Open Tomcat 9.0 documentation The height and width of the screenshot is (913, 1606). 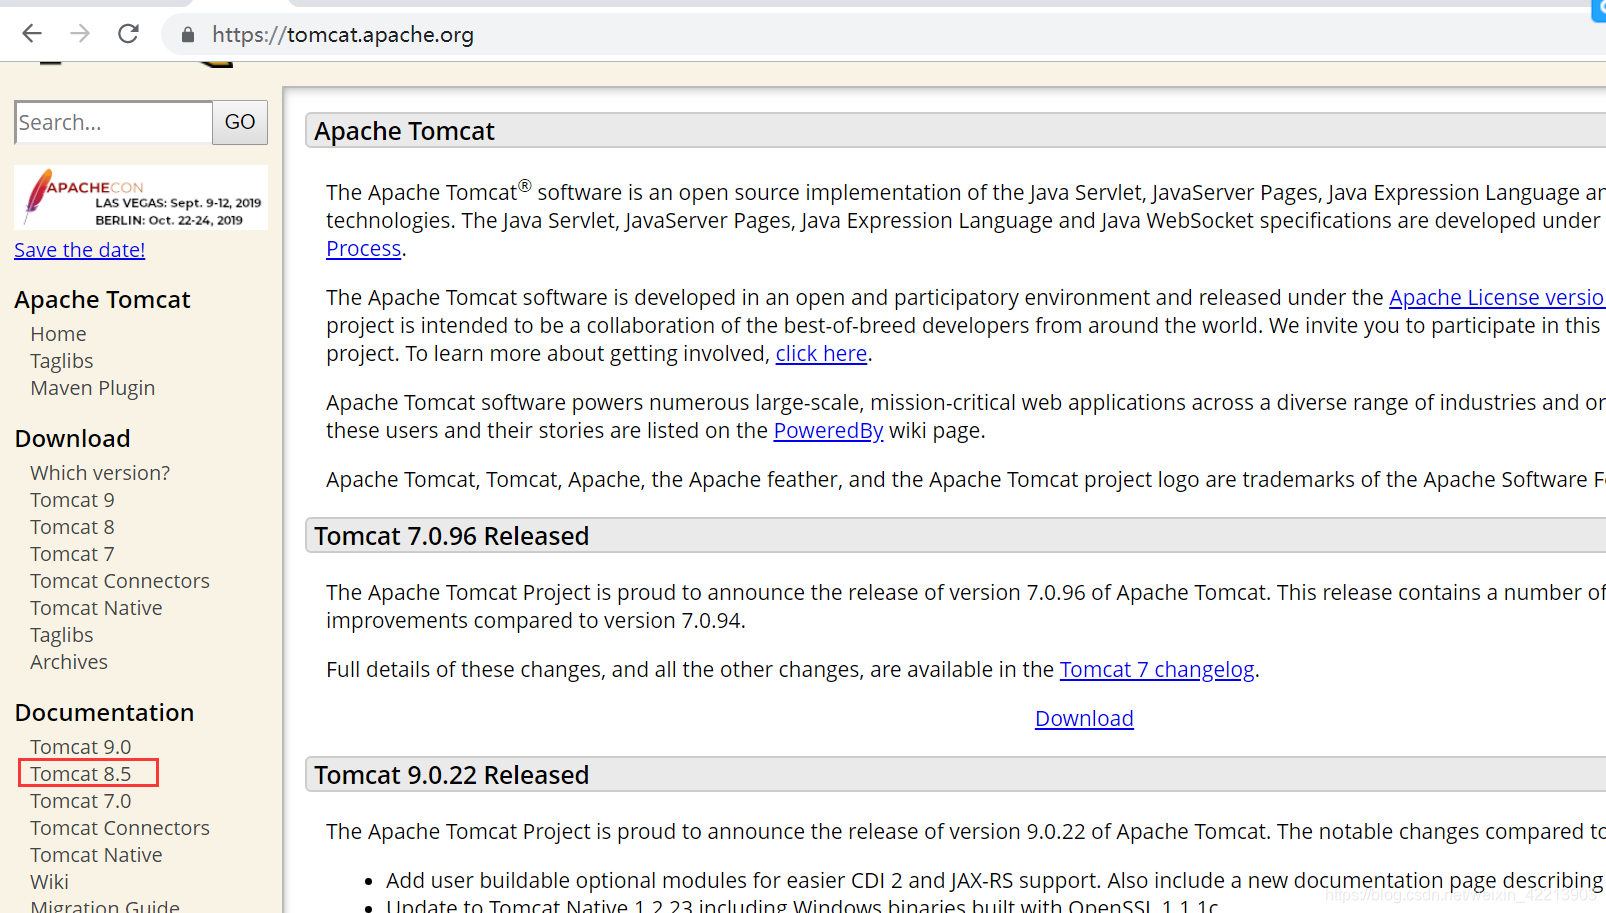81,747
